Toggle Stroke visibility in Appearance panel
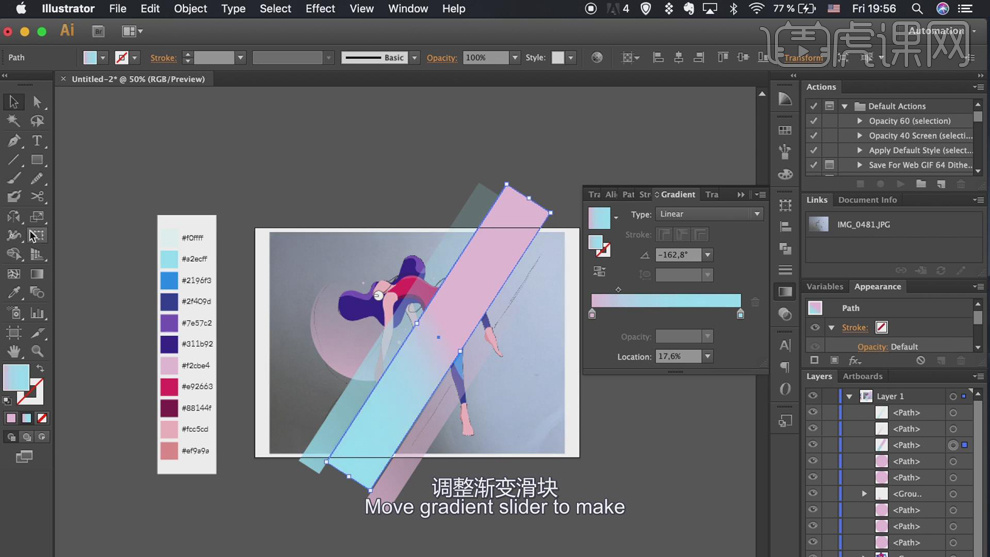This screenshot has height=557, width=990. coord(815,328)
